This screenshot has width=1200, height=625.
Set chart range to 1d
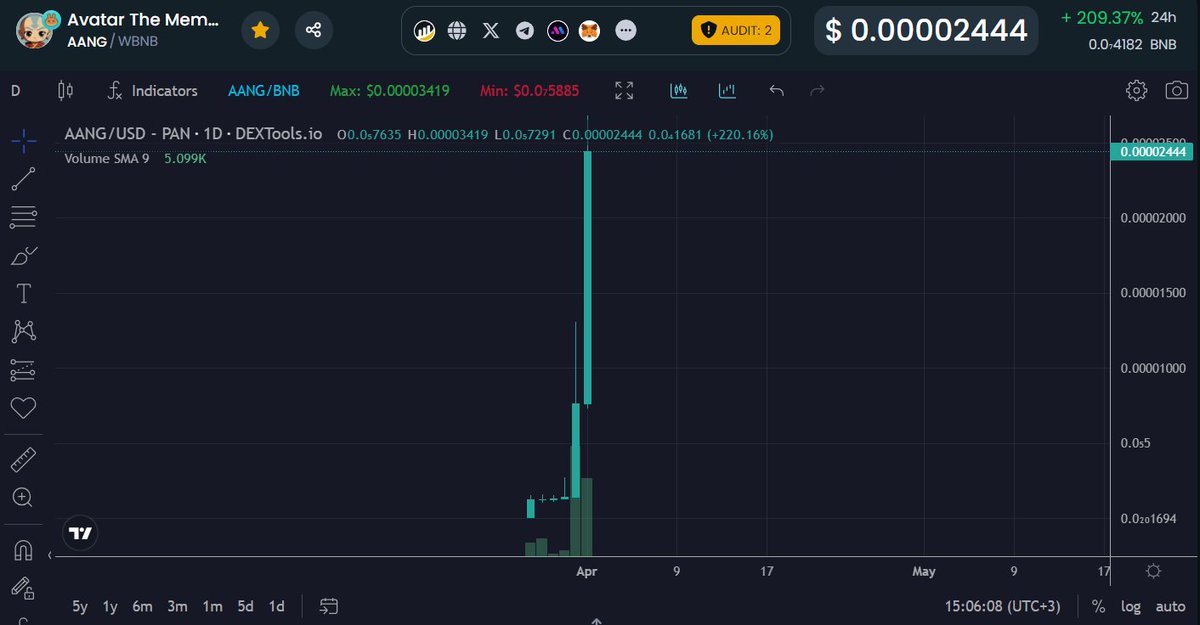276,606
